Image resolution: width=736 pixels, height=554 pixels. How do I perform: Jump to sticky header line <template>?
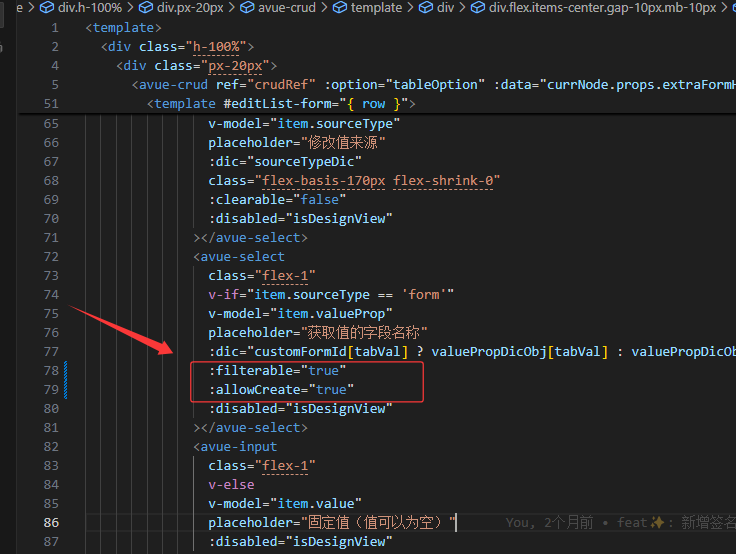[x=124, y=28]
